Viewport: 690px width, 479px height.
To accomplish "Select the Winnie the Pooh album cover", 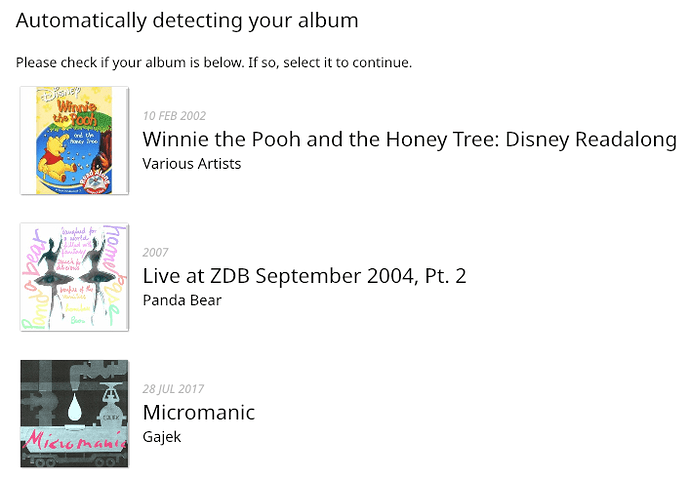I will point(74,140).
